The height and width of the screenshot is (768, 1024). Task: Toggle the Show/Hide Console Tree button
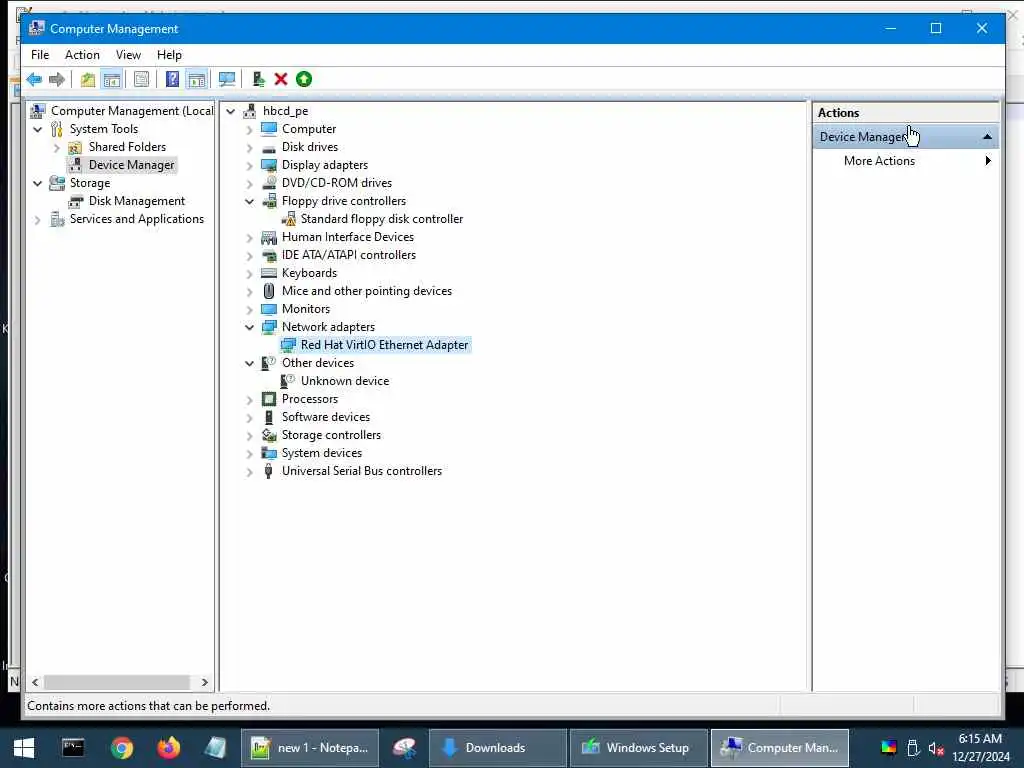[x=112, y=80]
